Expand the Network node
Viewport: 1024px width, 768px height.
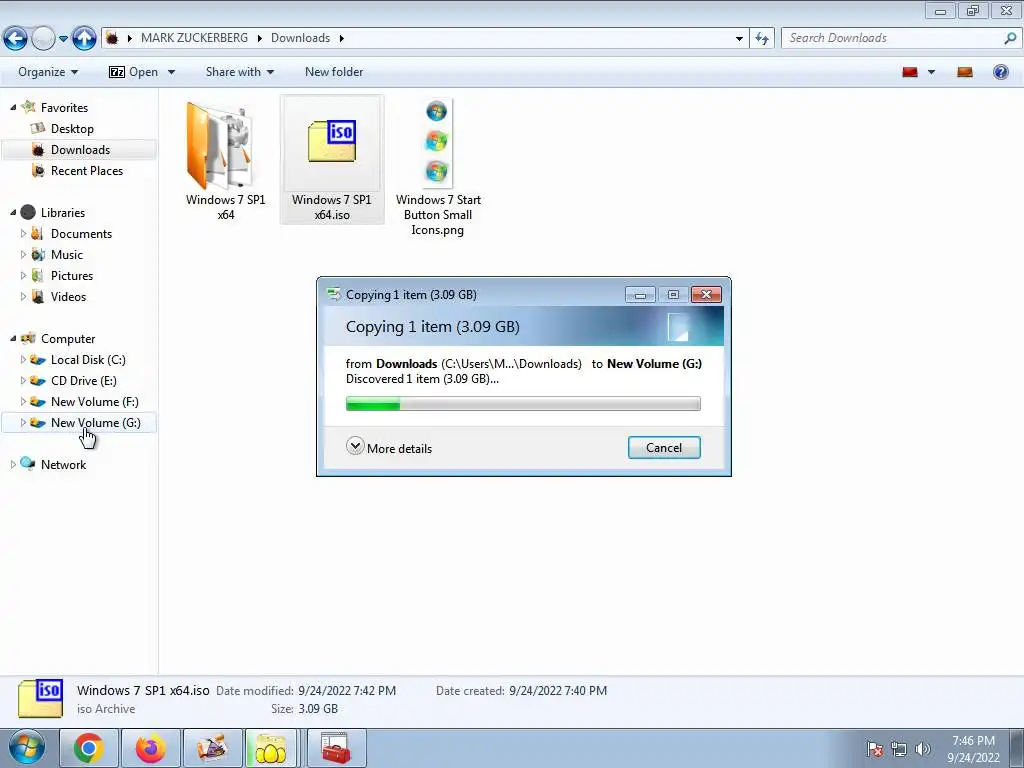point(13,464)
